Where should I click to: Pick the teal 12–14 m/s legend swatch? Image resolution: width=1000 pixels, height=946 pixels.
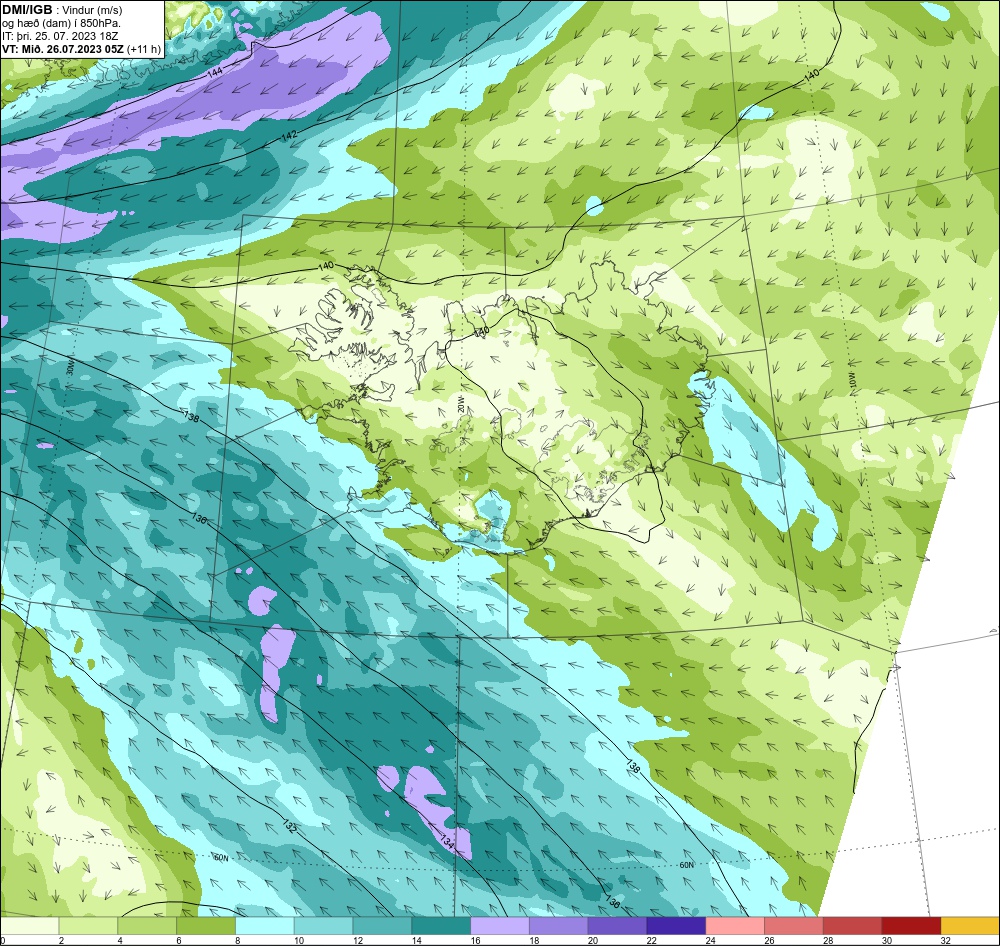pos(382,926)
